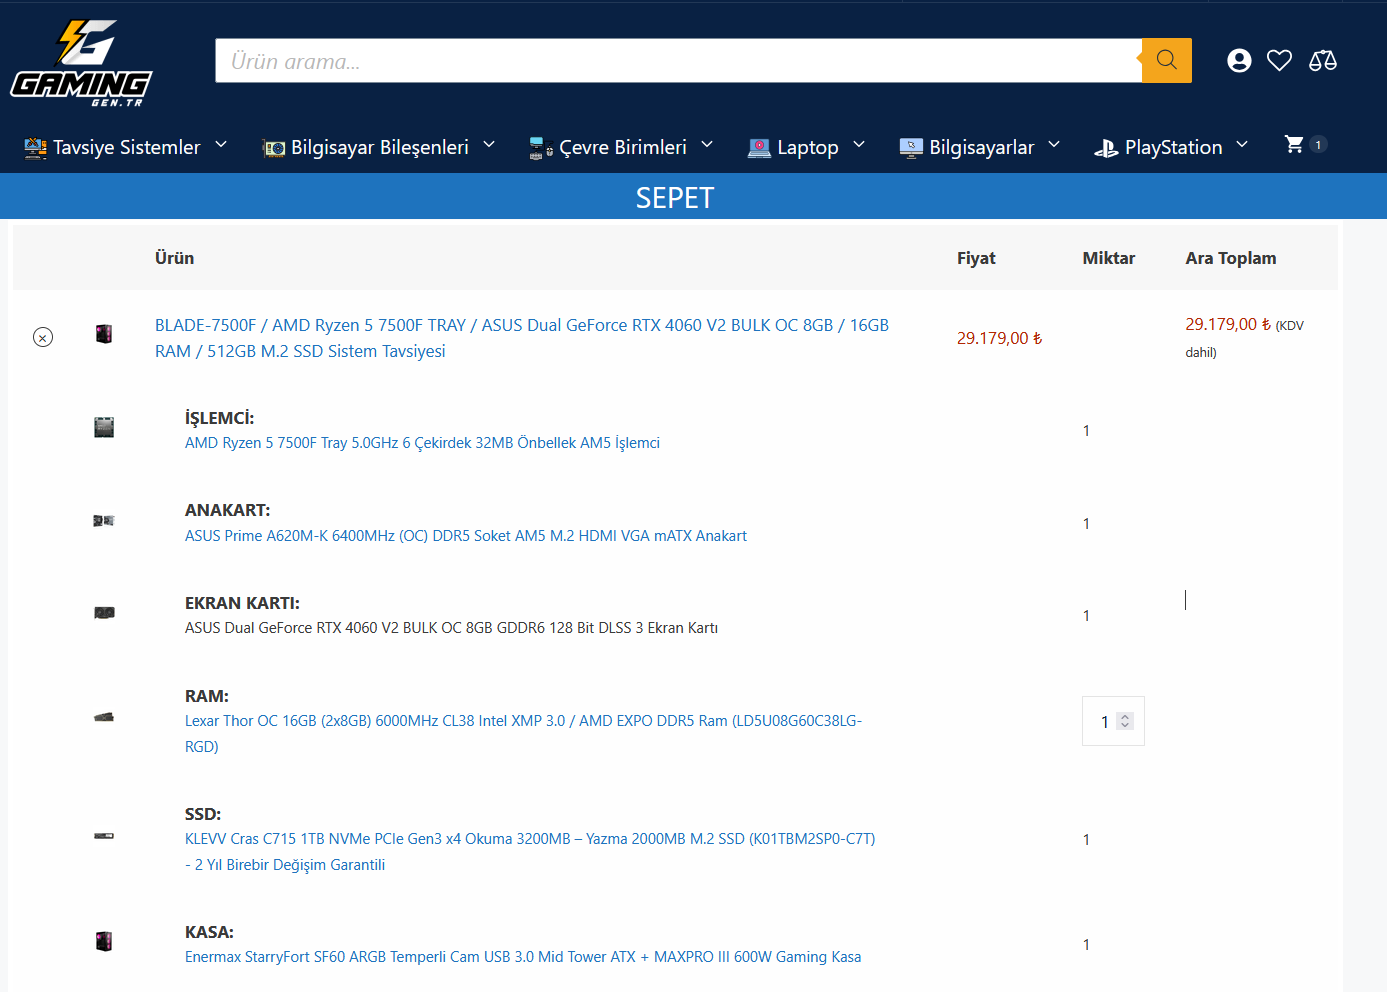Expand the Bilgisayarlar dropdown chevron

pyautogui.click(x=1054, y=145)
